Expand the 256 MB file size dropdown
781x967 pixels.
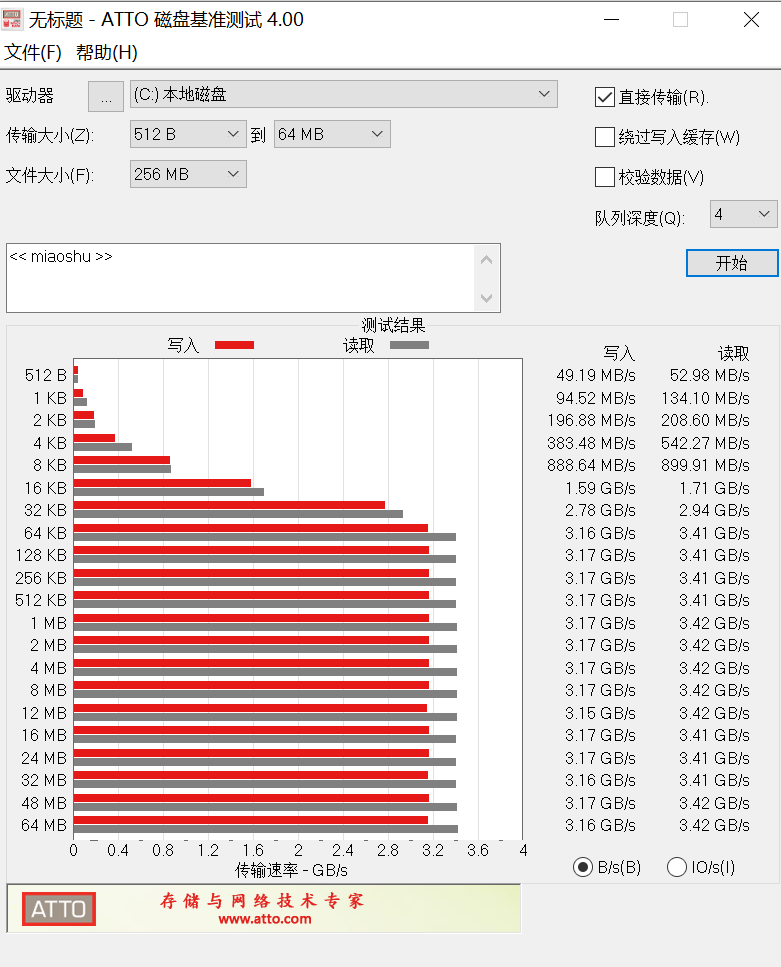188,174
